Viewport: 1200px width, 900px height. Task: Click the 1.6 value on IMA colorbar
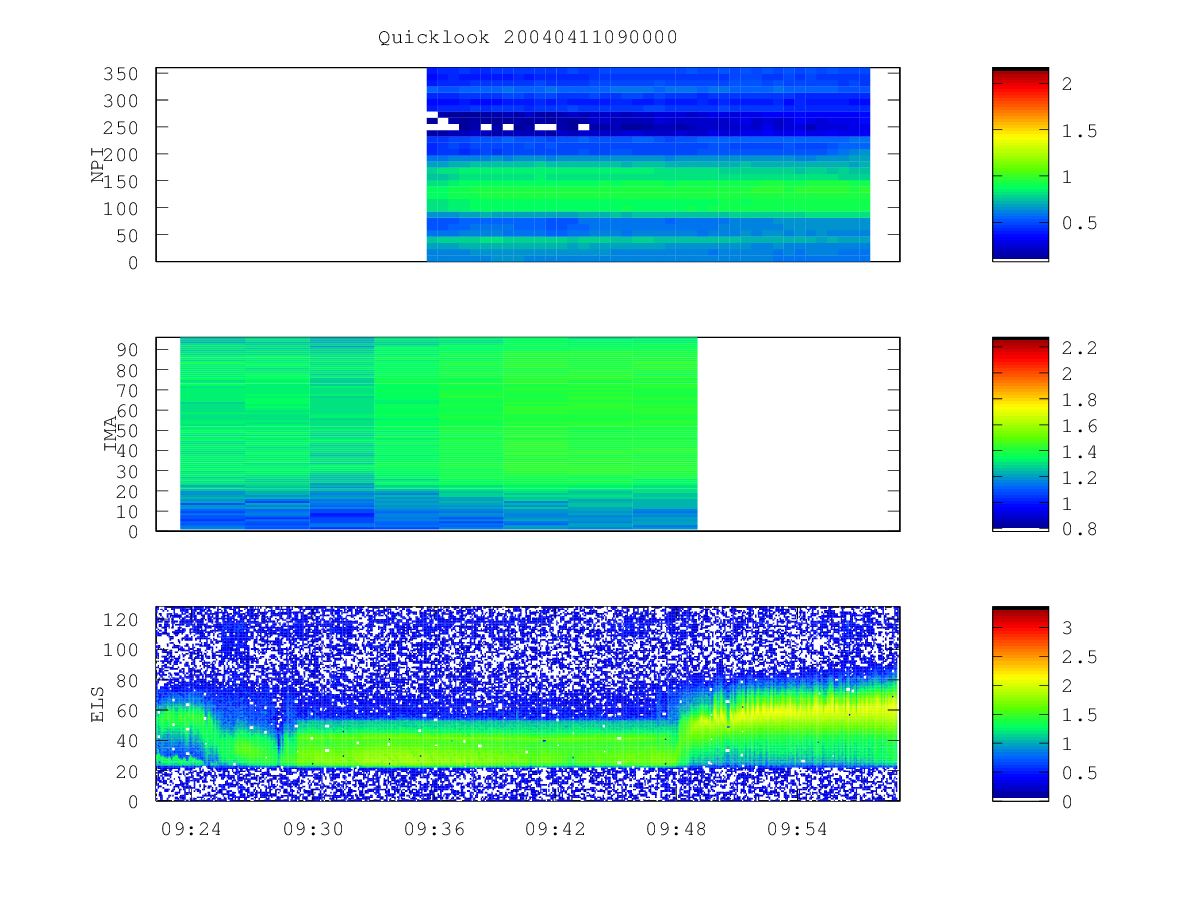click(x=1079, y=426)
